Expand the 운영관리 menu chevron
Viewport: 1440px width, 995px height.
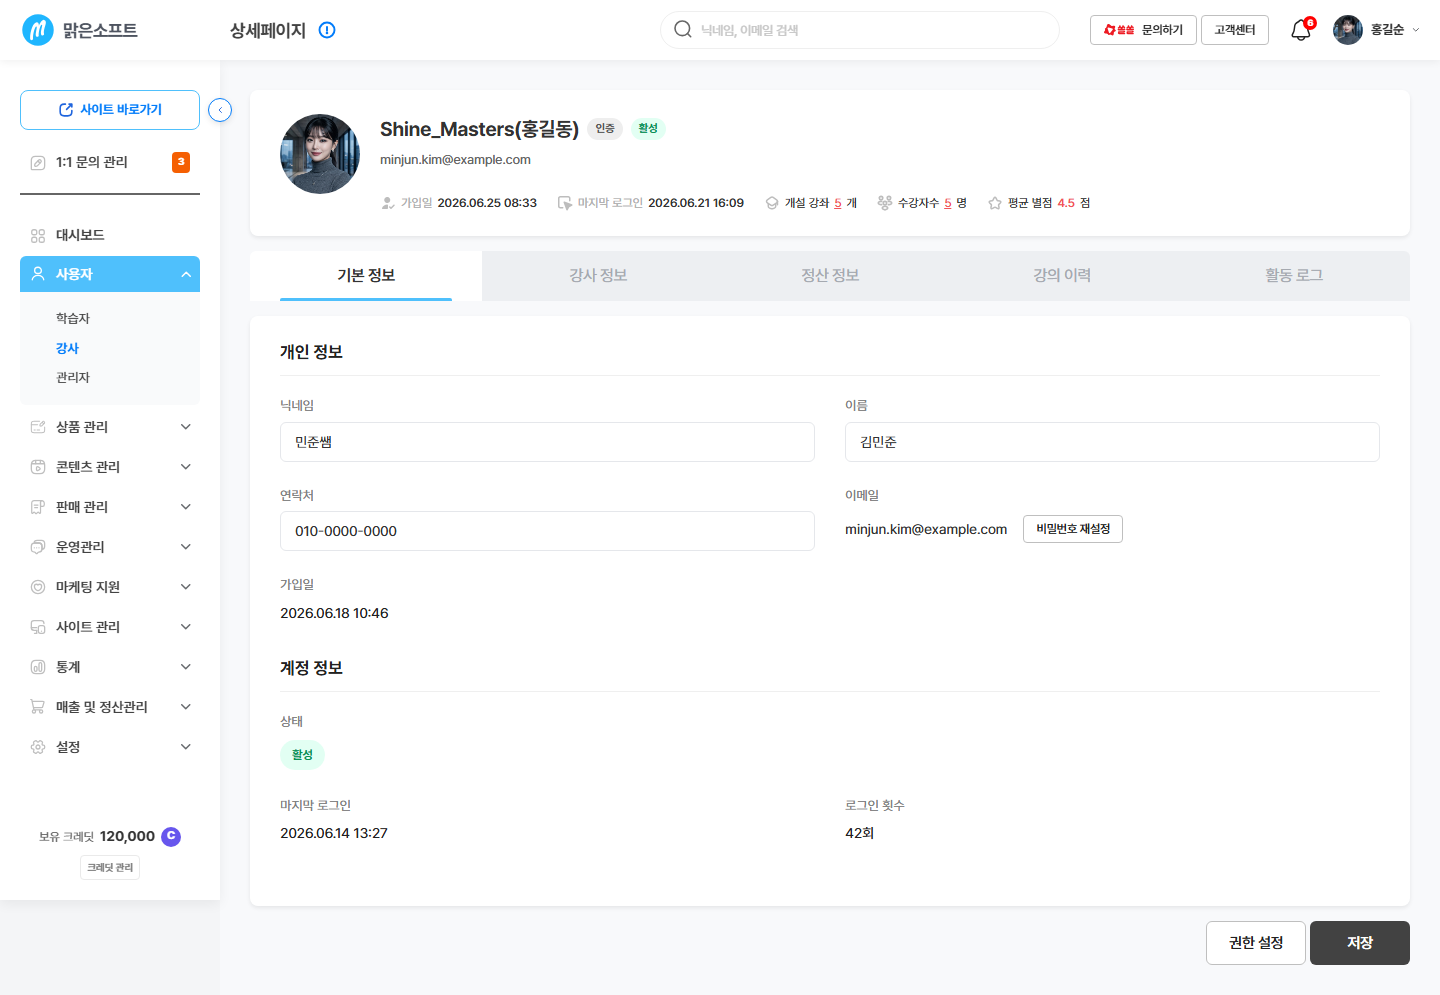click(186, 547)
